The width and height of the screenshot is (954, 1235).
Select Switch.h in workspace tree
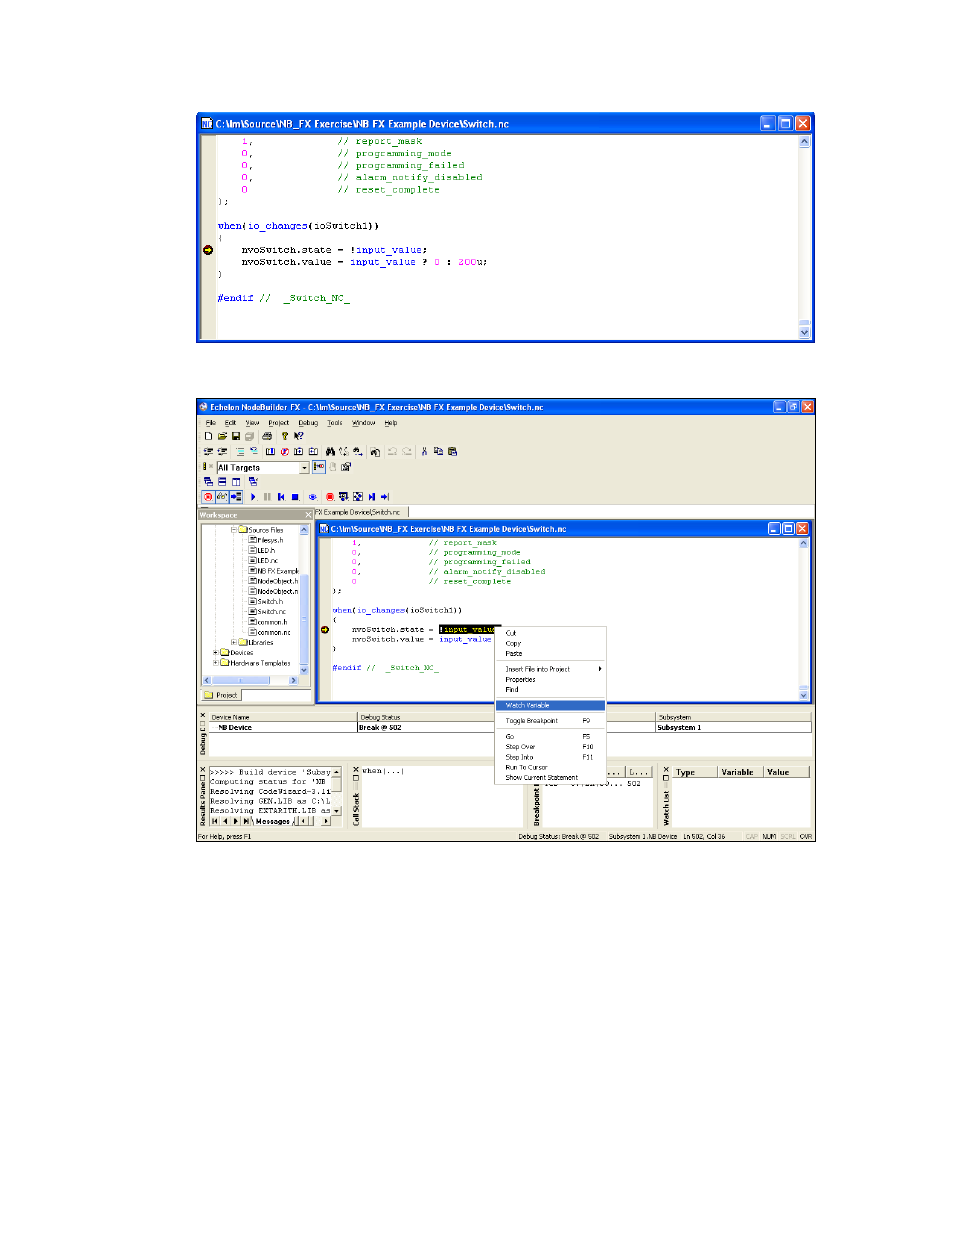coord(270,601)
